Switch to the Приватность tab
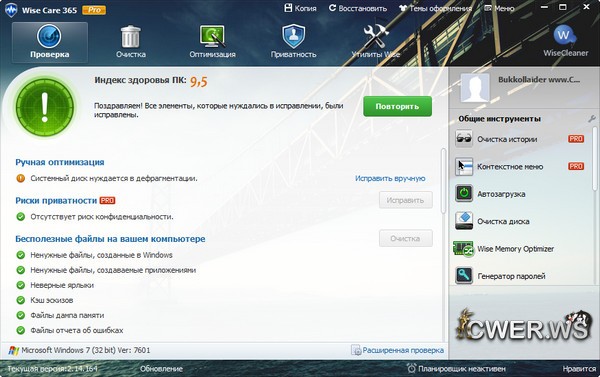 coord(293,42)
